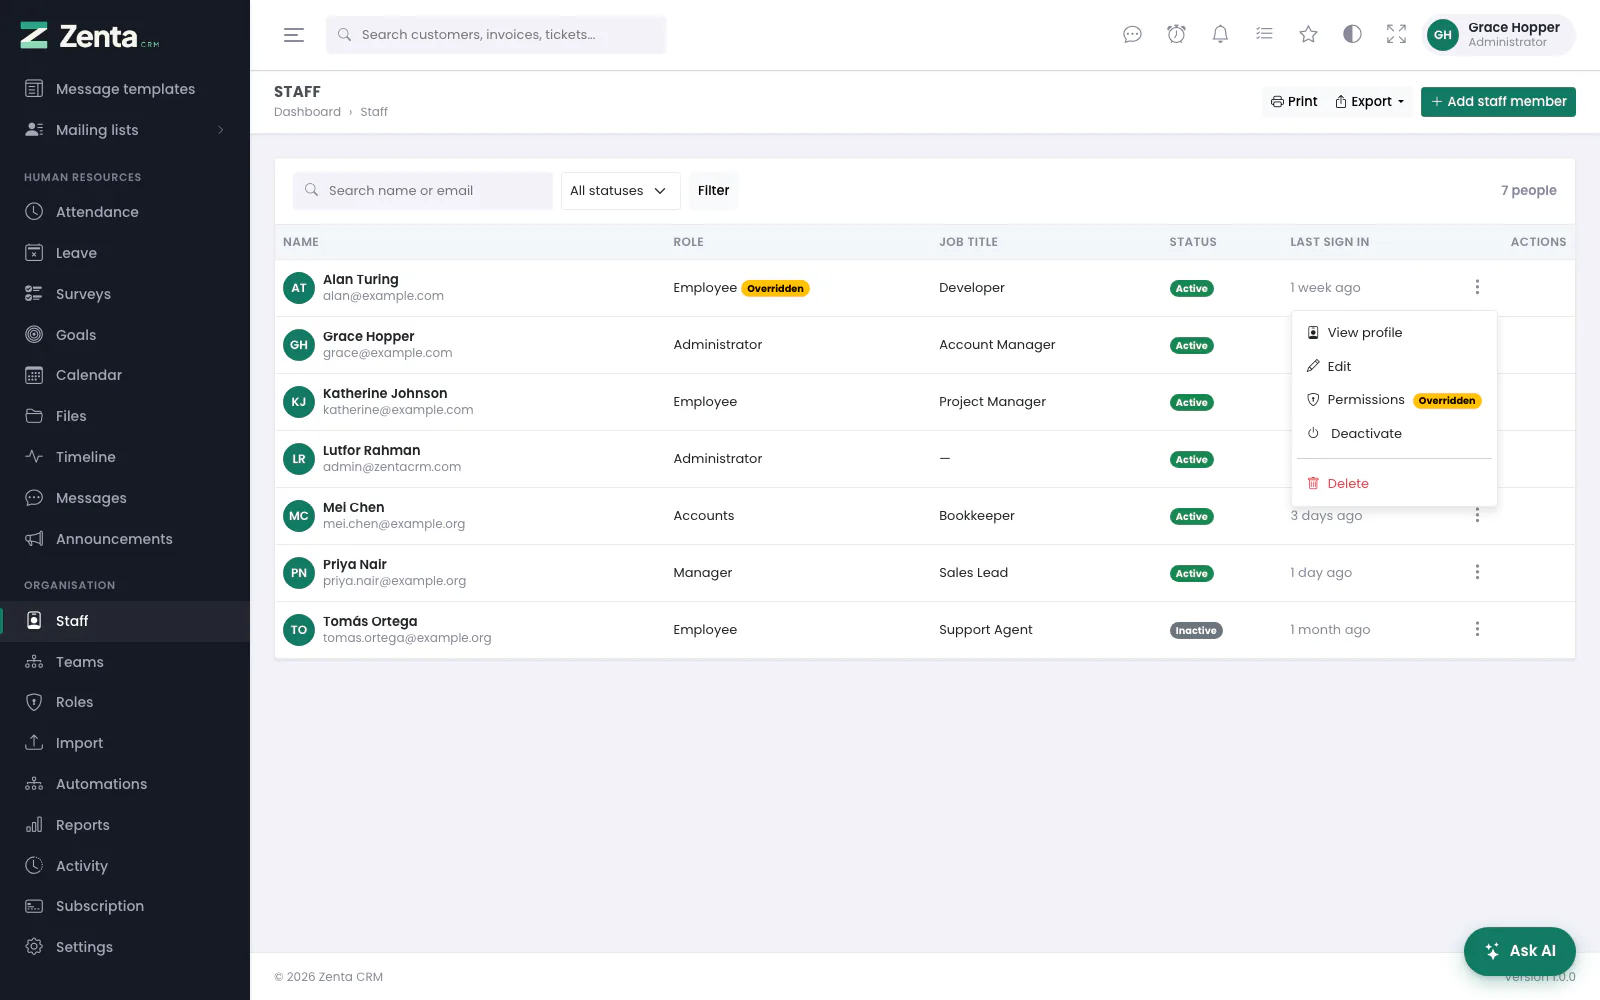Open the task list icon in header

tap(1264, 35)
